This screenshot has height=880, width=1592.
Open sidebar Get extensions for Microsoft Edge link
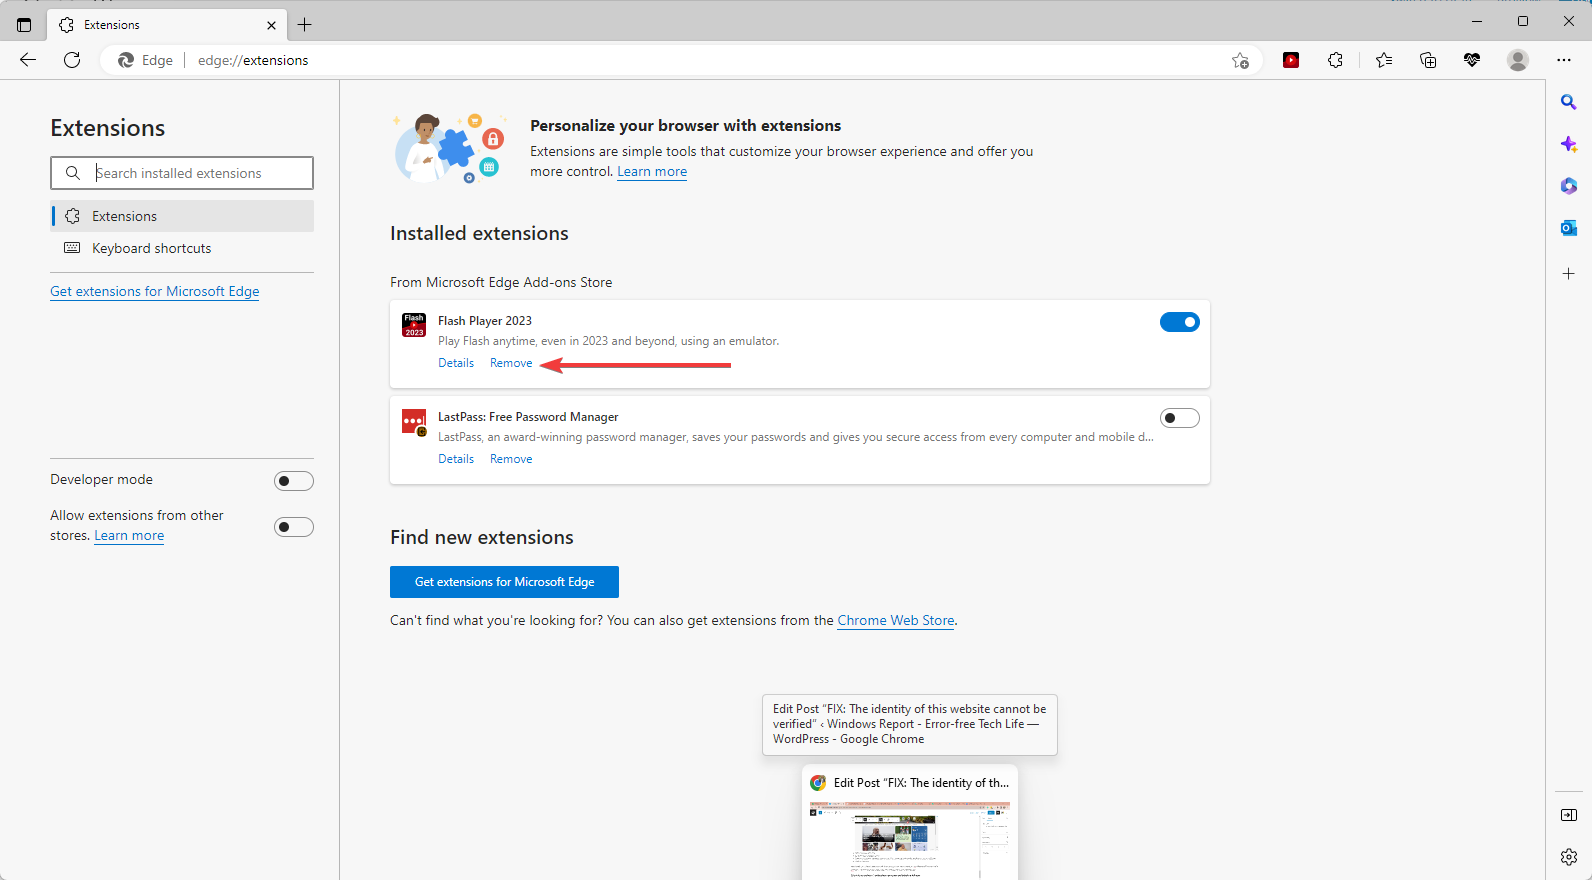click(x=155, y=291)
